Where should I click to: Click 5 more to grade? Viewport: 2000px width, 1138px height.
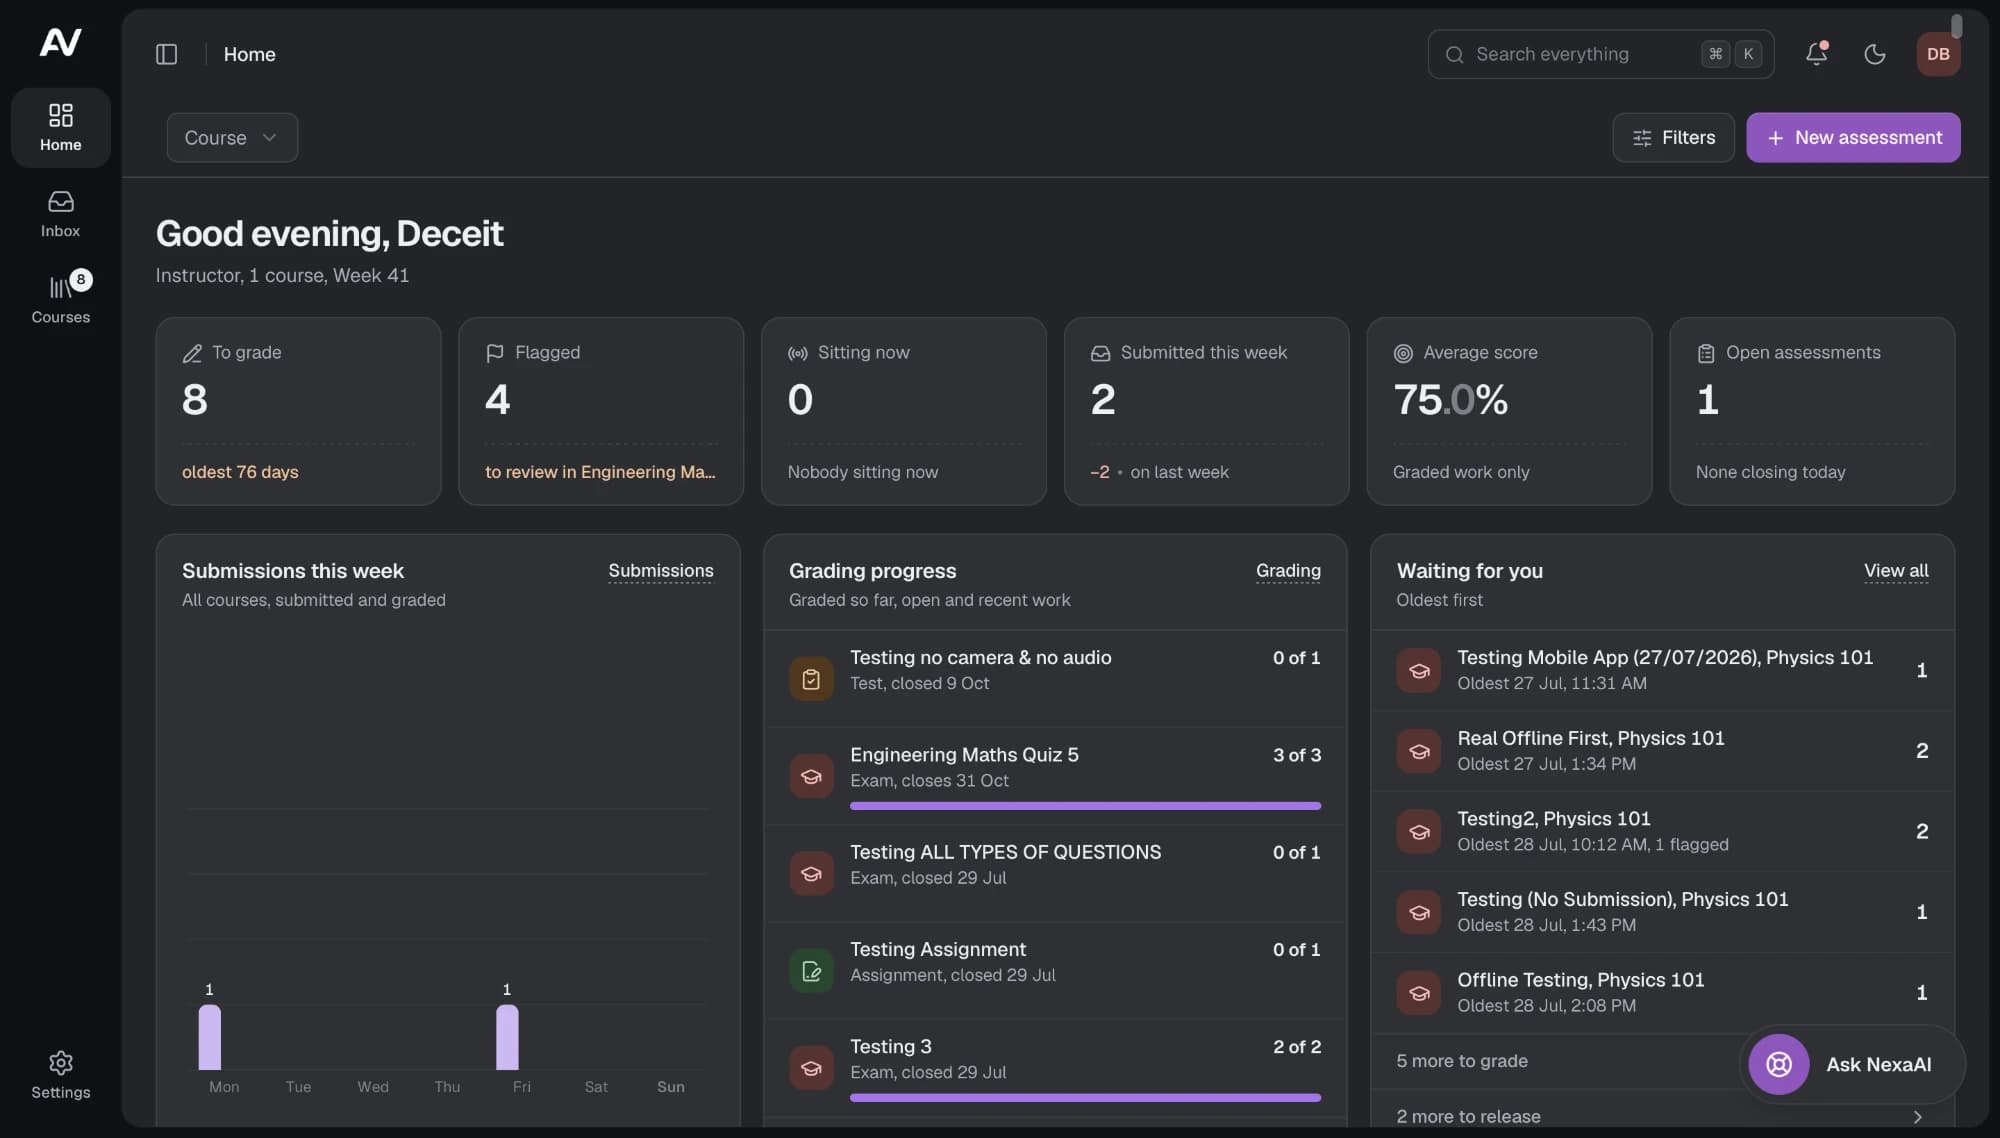(x=1461, y=1061)
